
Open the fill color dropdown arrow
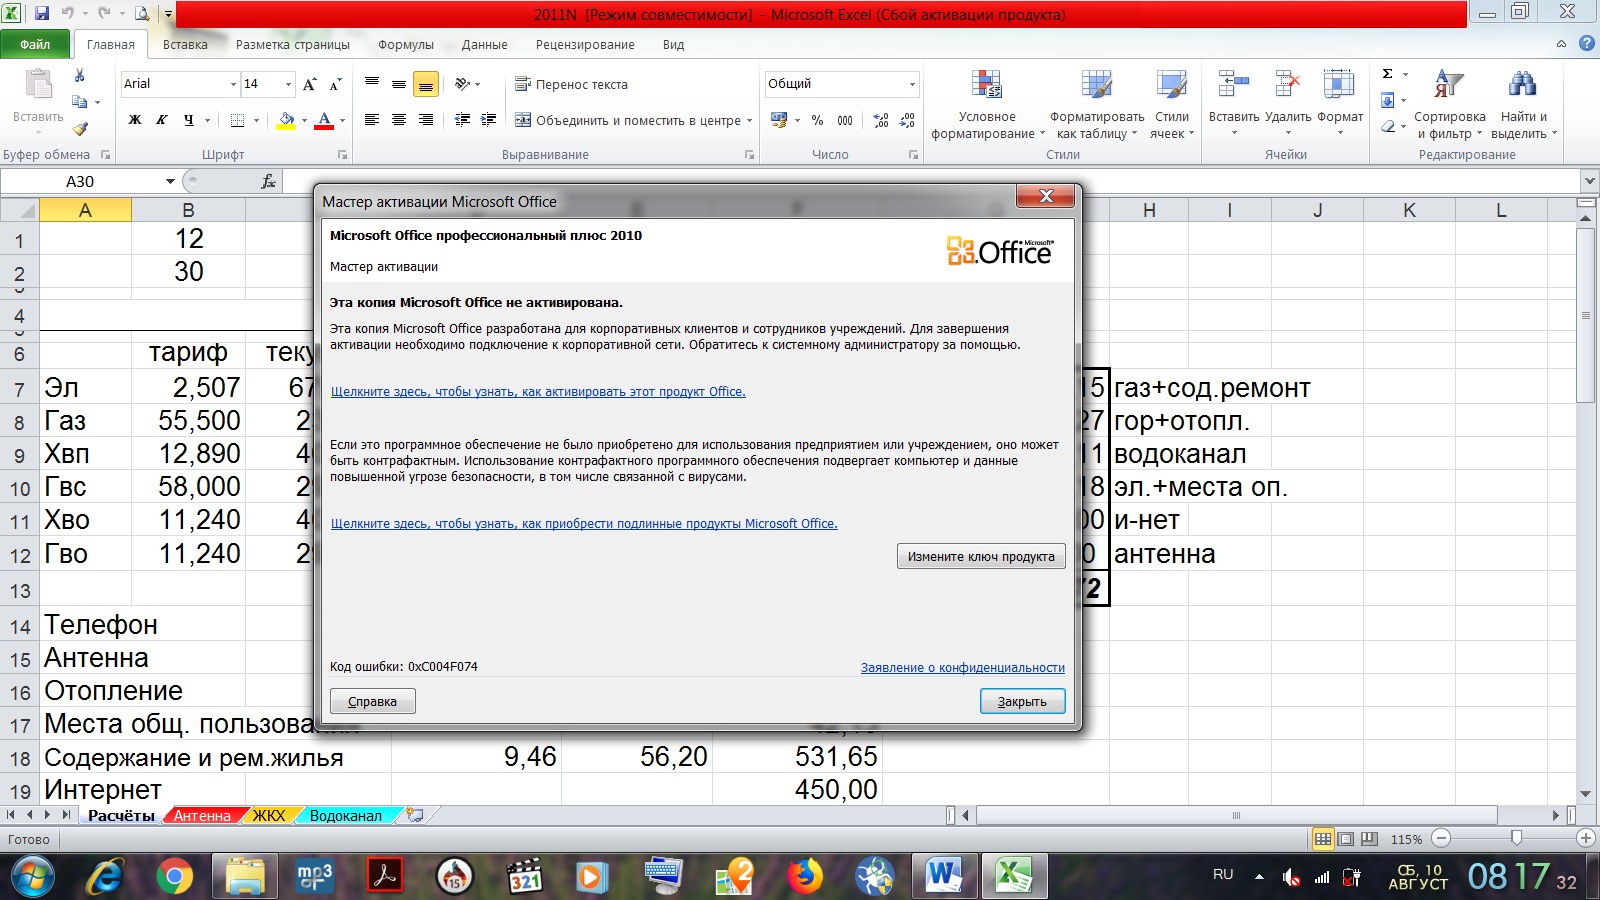tap(304, 121)
